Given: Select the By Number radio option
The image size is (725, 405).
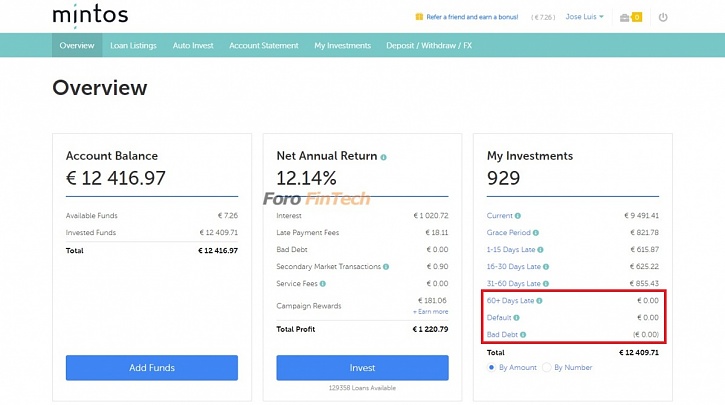Looking at the screenshot, I should [547, 368].
